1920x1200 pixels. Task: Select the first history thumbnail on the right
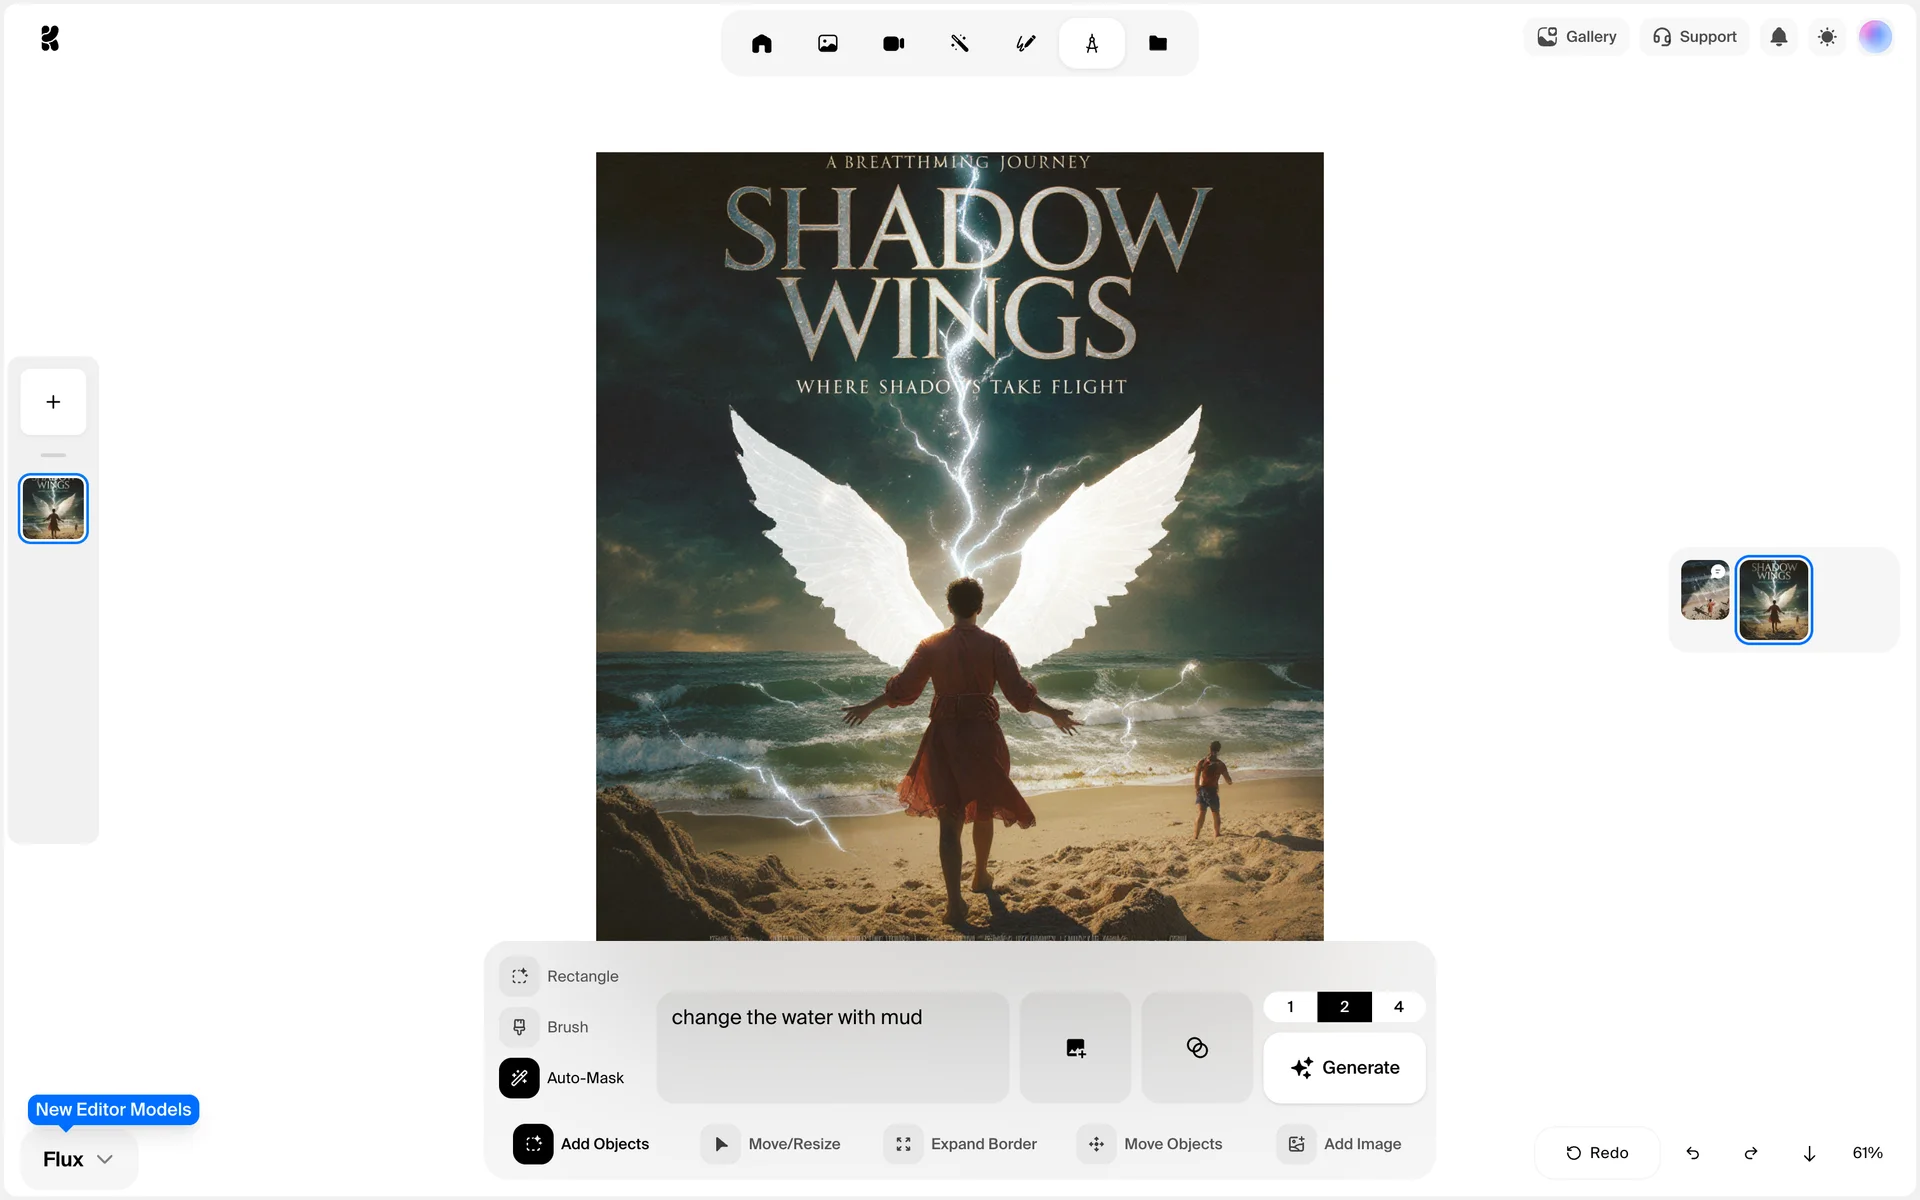1704,590
